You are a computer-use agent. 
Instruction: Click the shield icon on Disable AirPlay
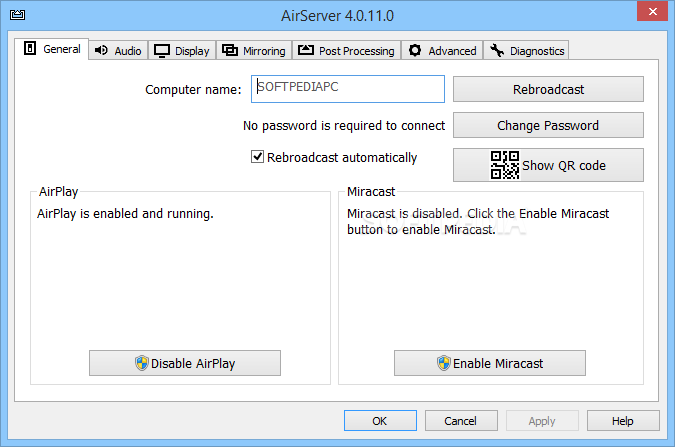coord(142,363)
